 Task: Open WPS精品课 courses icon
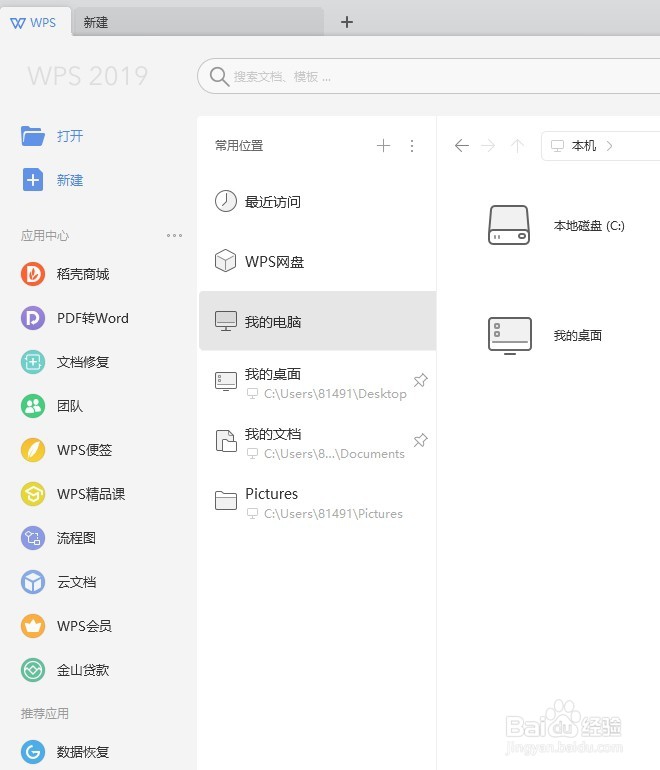click(x=33, y=494)
